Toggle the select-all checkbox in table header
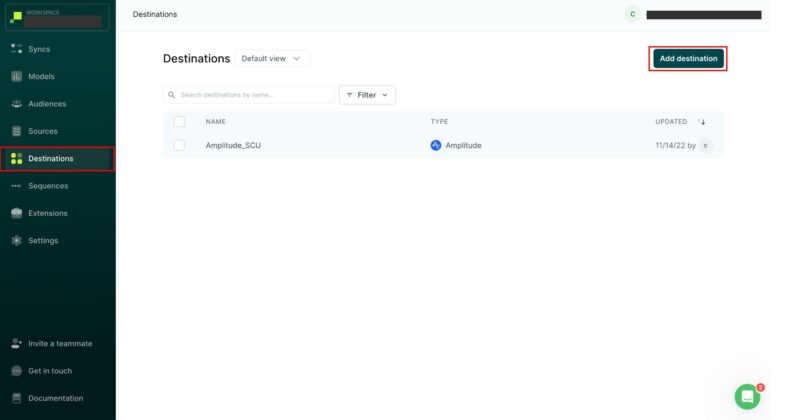The image size is (800, 420). (179, 122)
